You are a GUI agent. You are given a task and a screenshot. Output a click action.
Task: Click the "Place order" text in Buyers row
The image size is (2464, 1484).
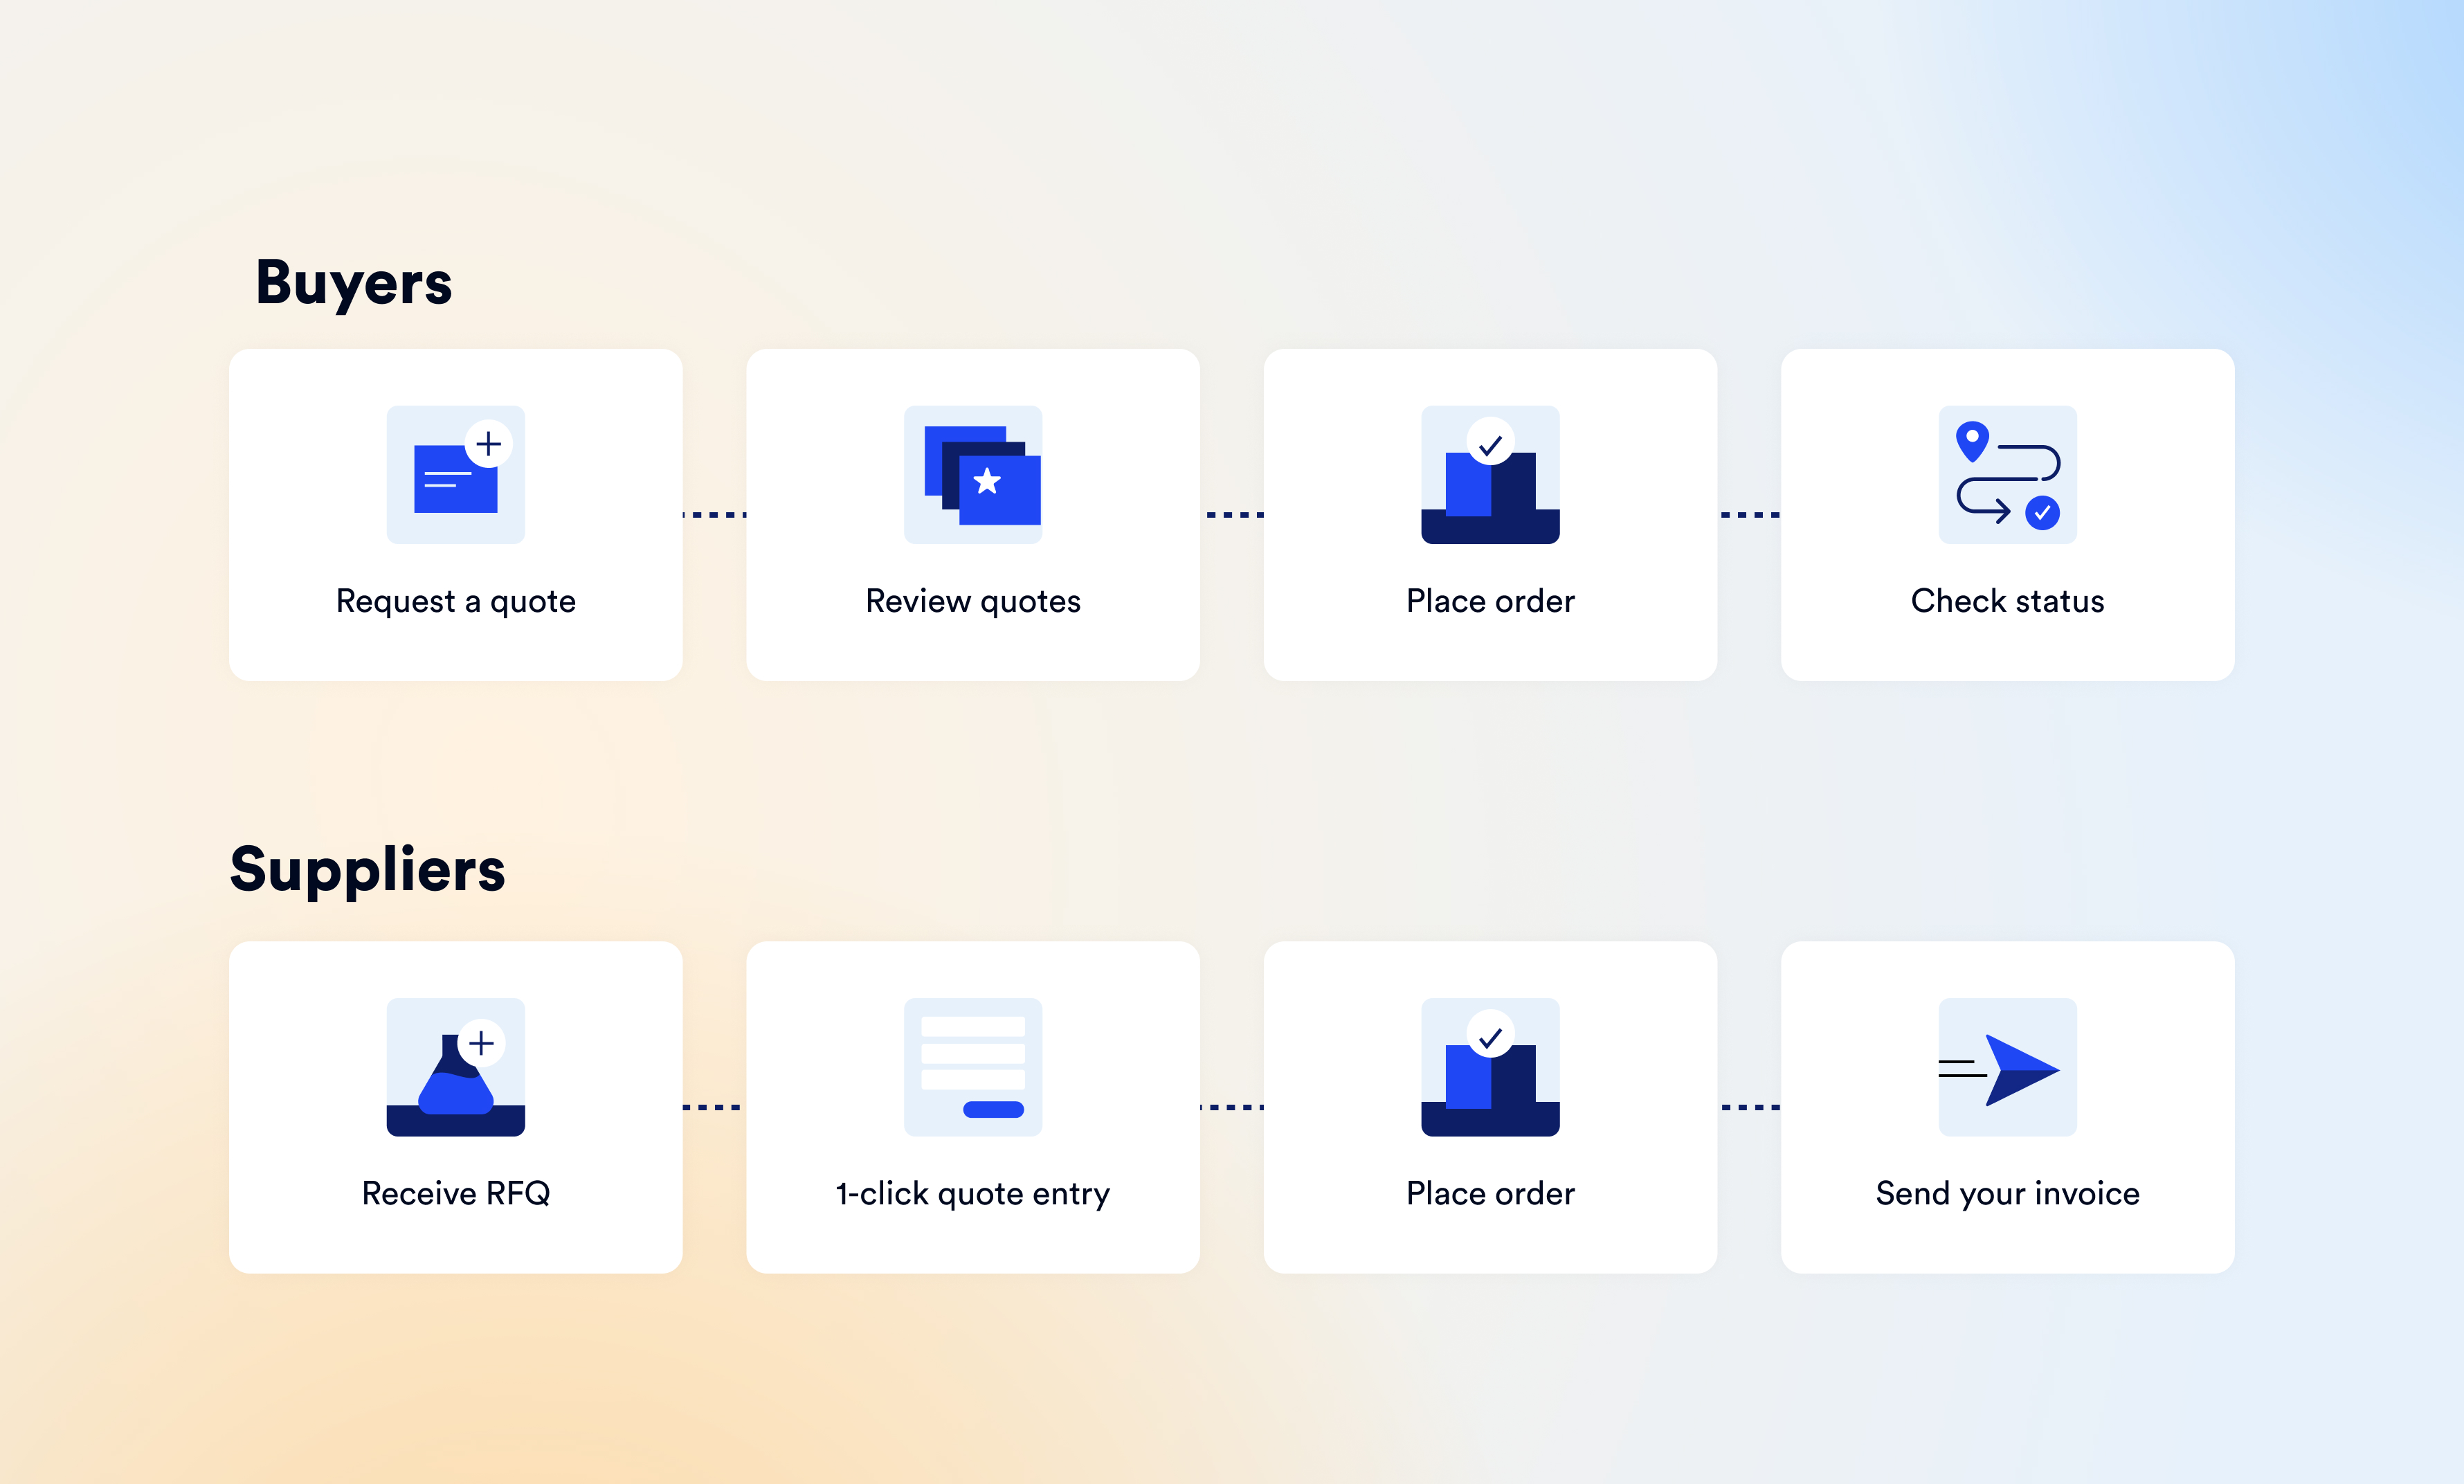click(x=1490, y=601)
